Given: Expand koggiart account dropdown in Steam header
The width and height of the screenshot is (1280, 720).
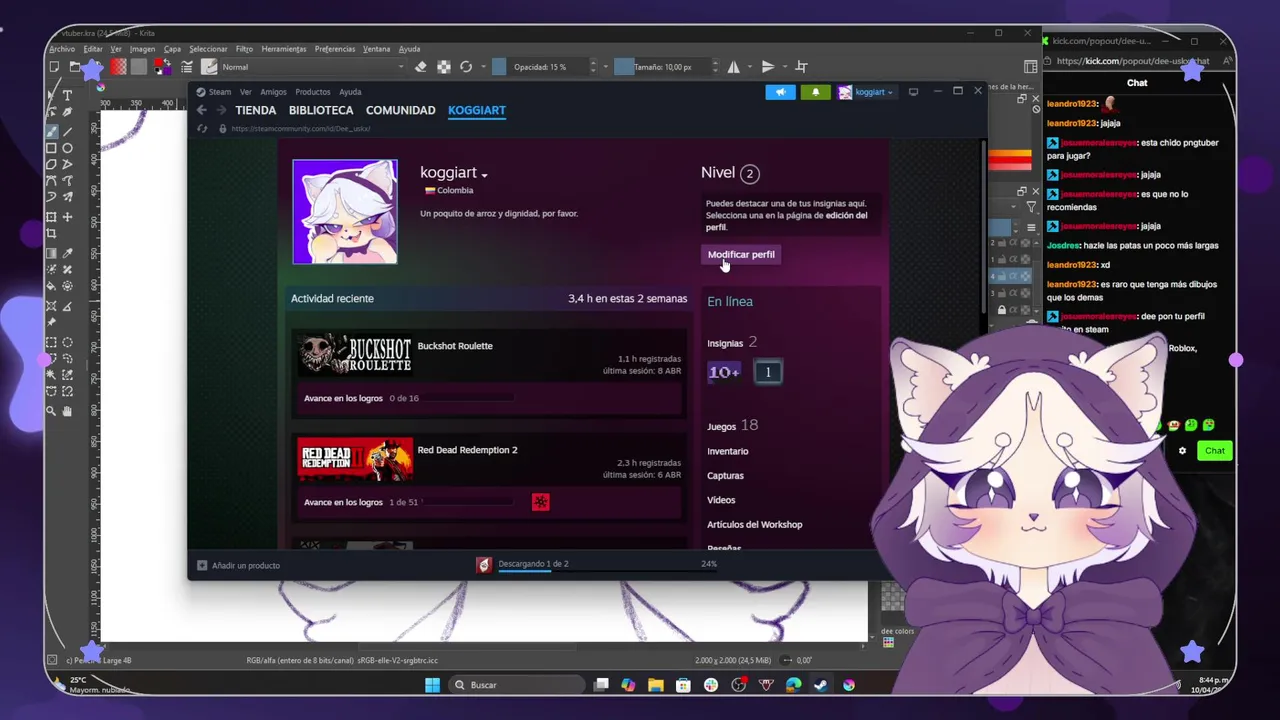Looking at the screenshot, I should coord(866,92).
